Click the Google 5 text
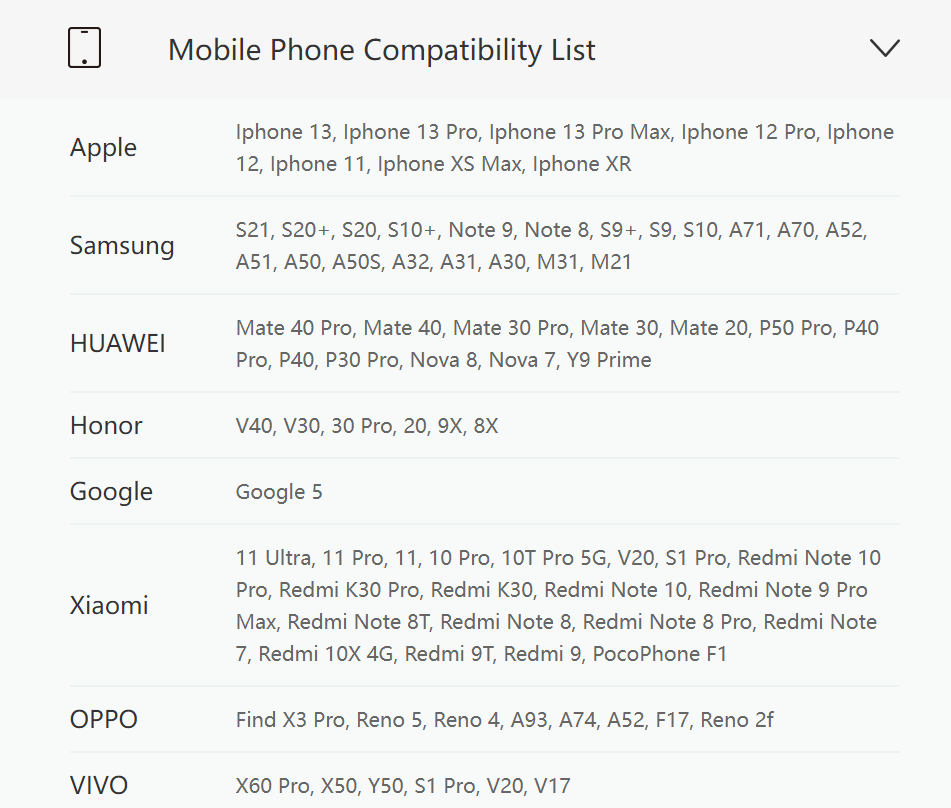 (x=279, y=492)
